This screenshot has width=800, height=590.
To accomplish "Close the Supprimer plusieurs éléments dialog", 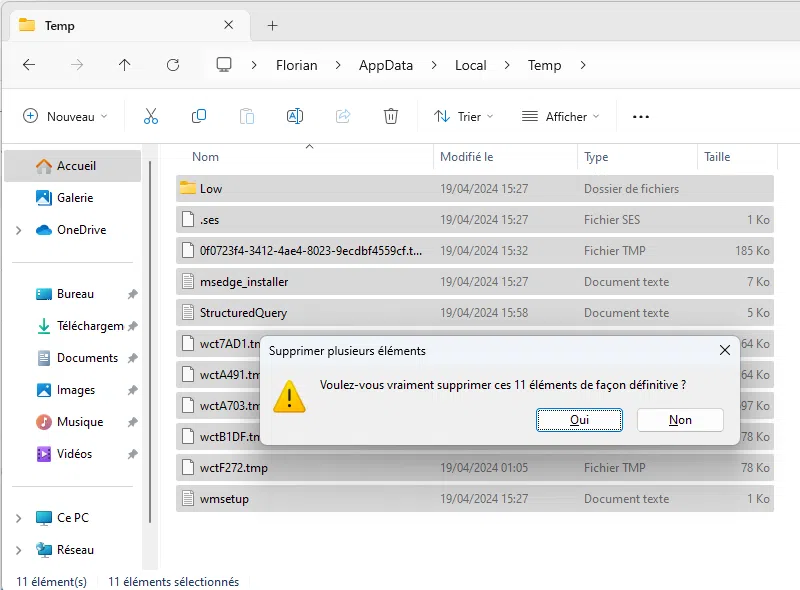I will (725, 350).
